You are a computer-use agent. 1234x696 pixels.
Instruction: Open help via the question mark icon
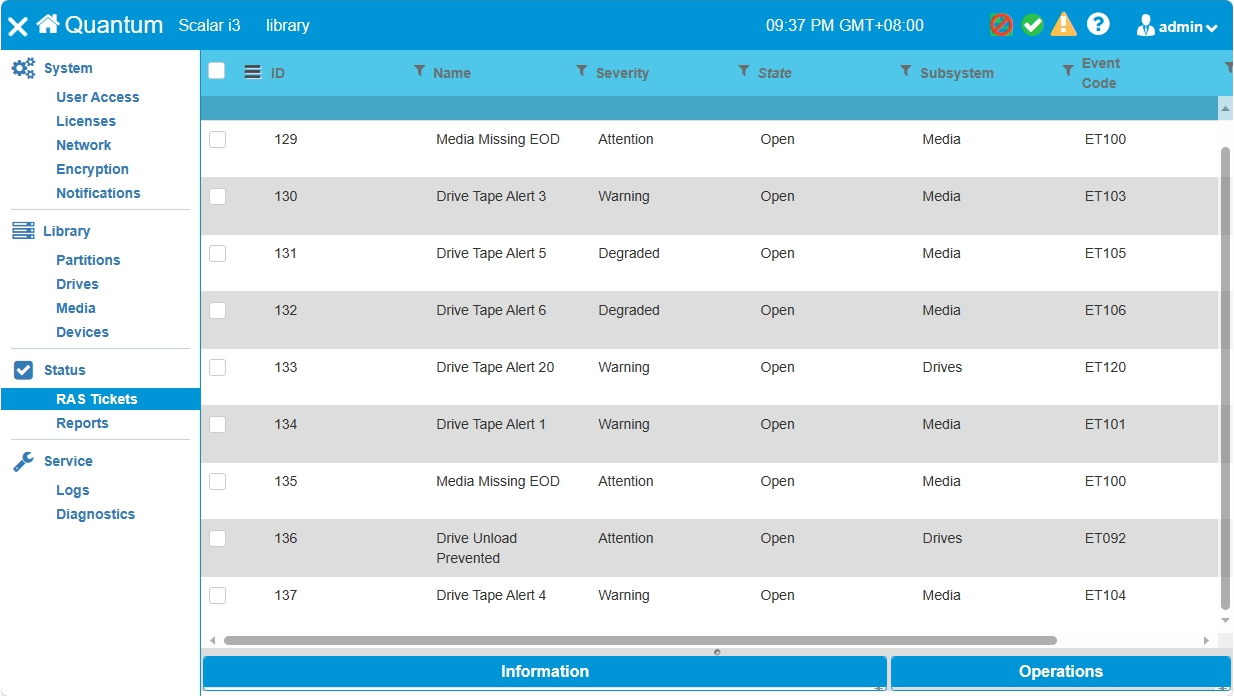pos(1098,25)
